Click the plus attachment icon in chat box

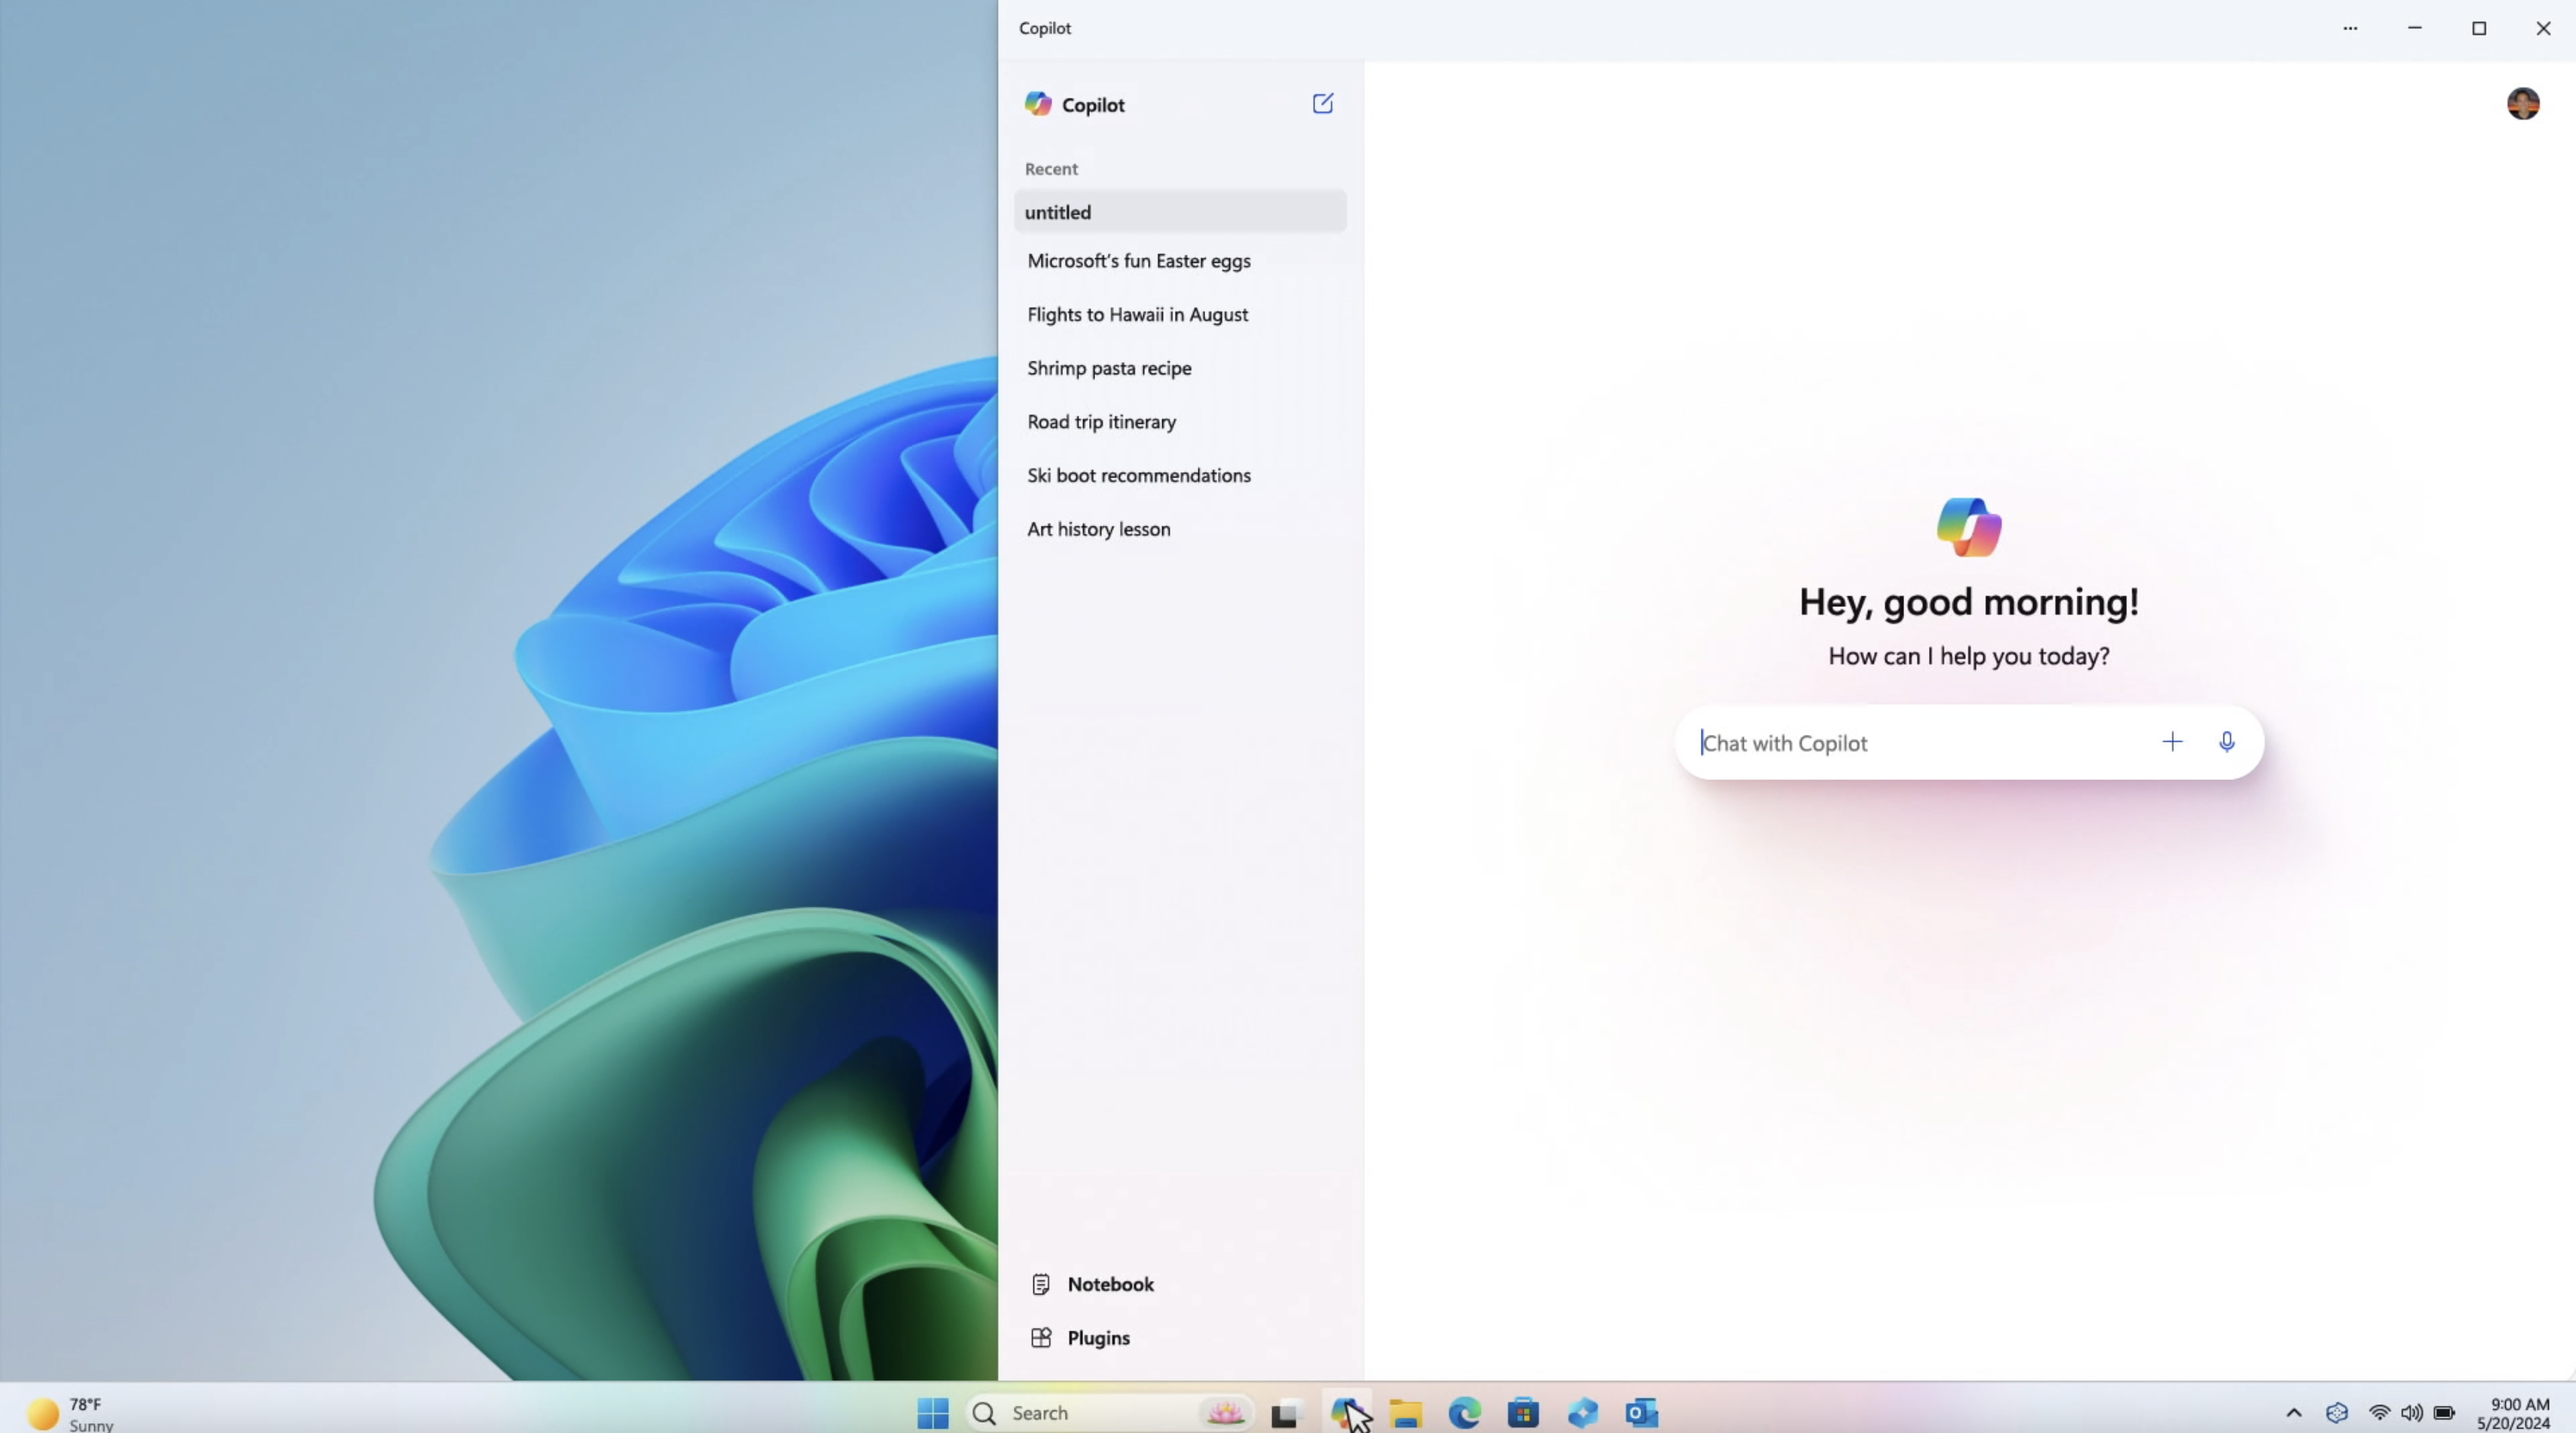click(x=2171, y=742)
